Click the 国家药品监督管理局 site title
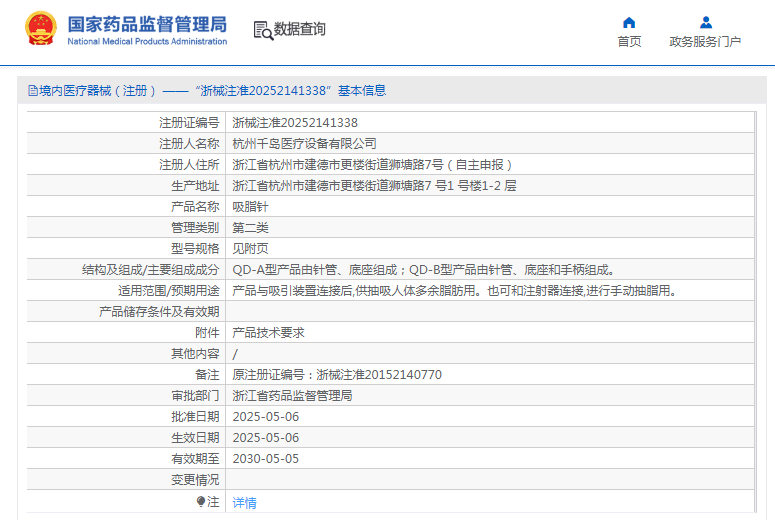Image resolution: width=775 pixels, height=520 pixels. [147, 24]
